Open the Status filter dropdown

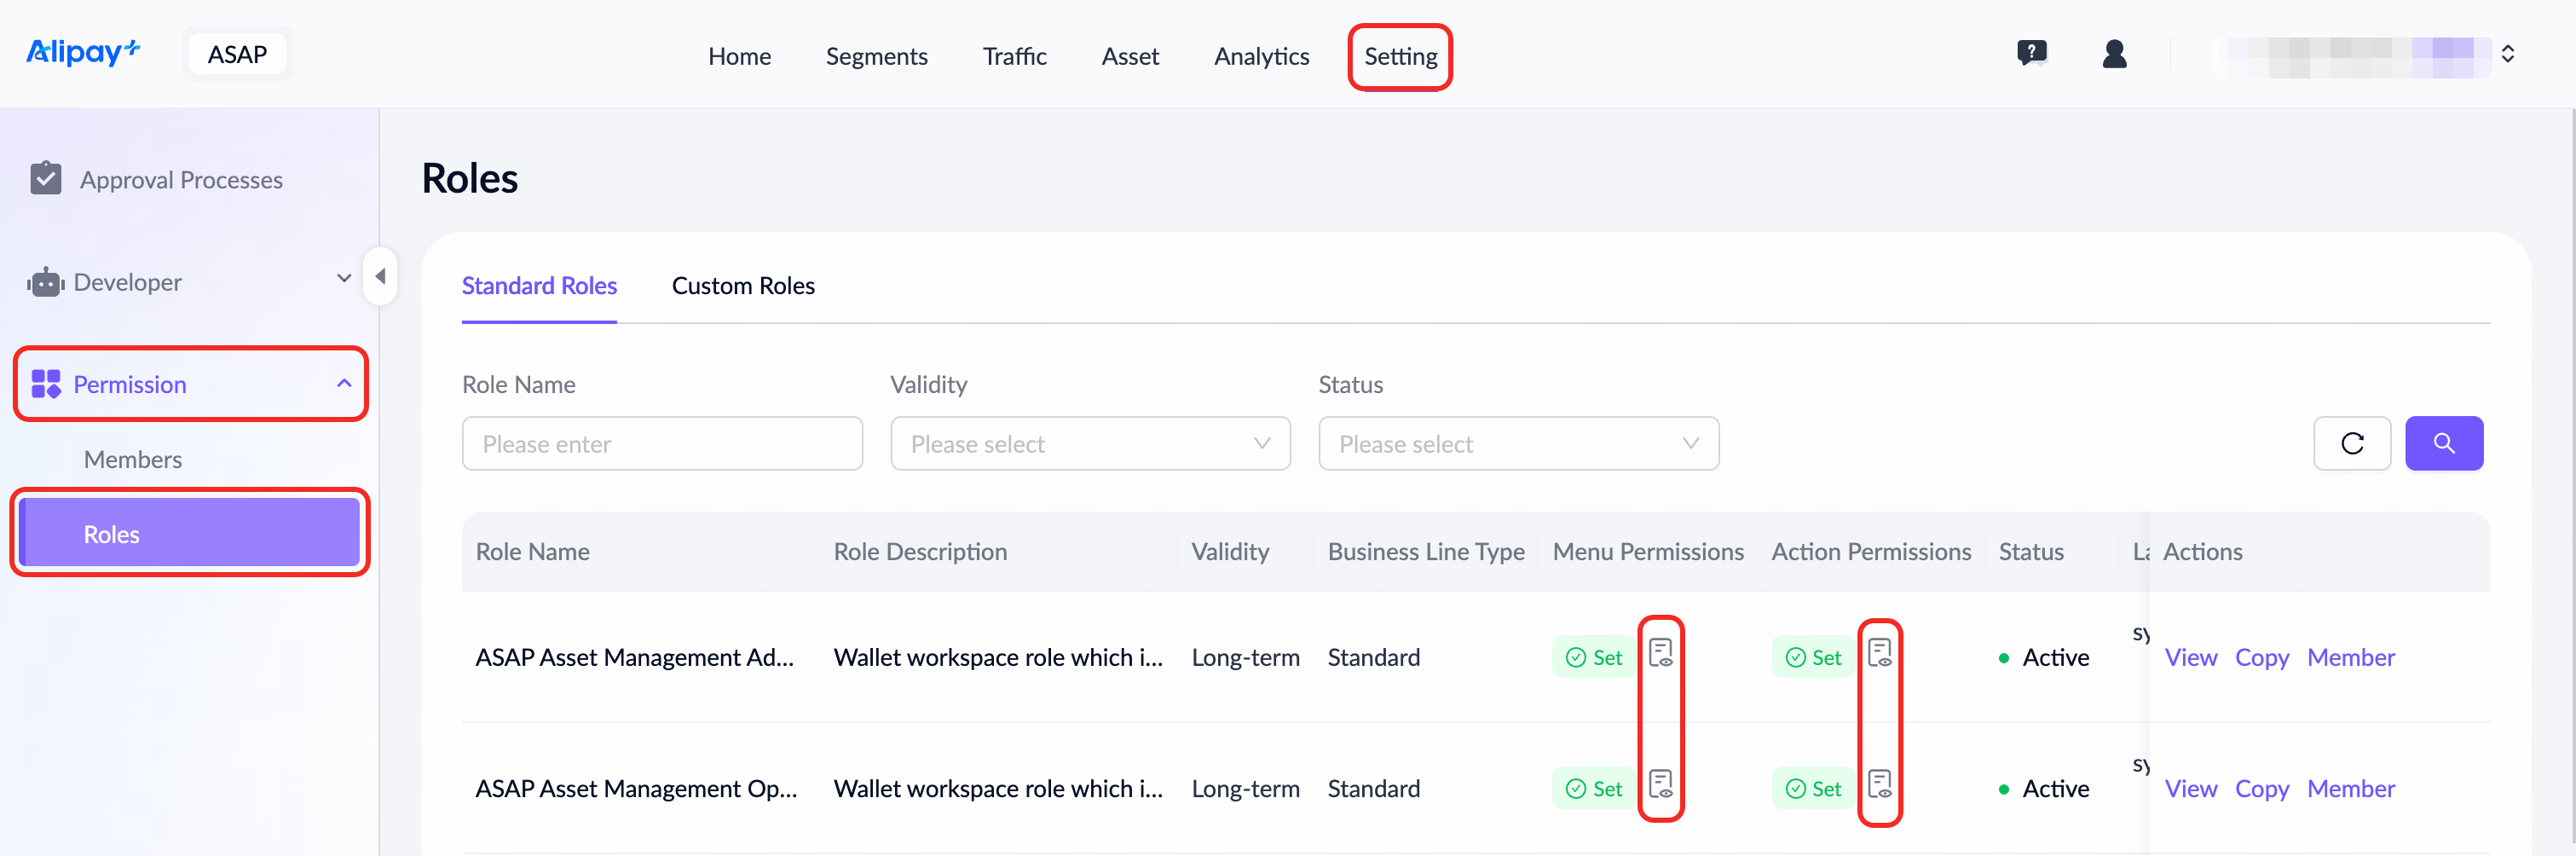[x=1518, y=444]
